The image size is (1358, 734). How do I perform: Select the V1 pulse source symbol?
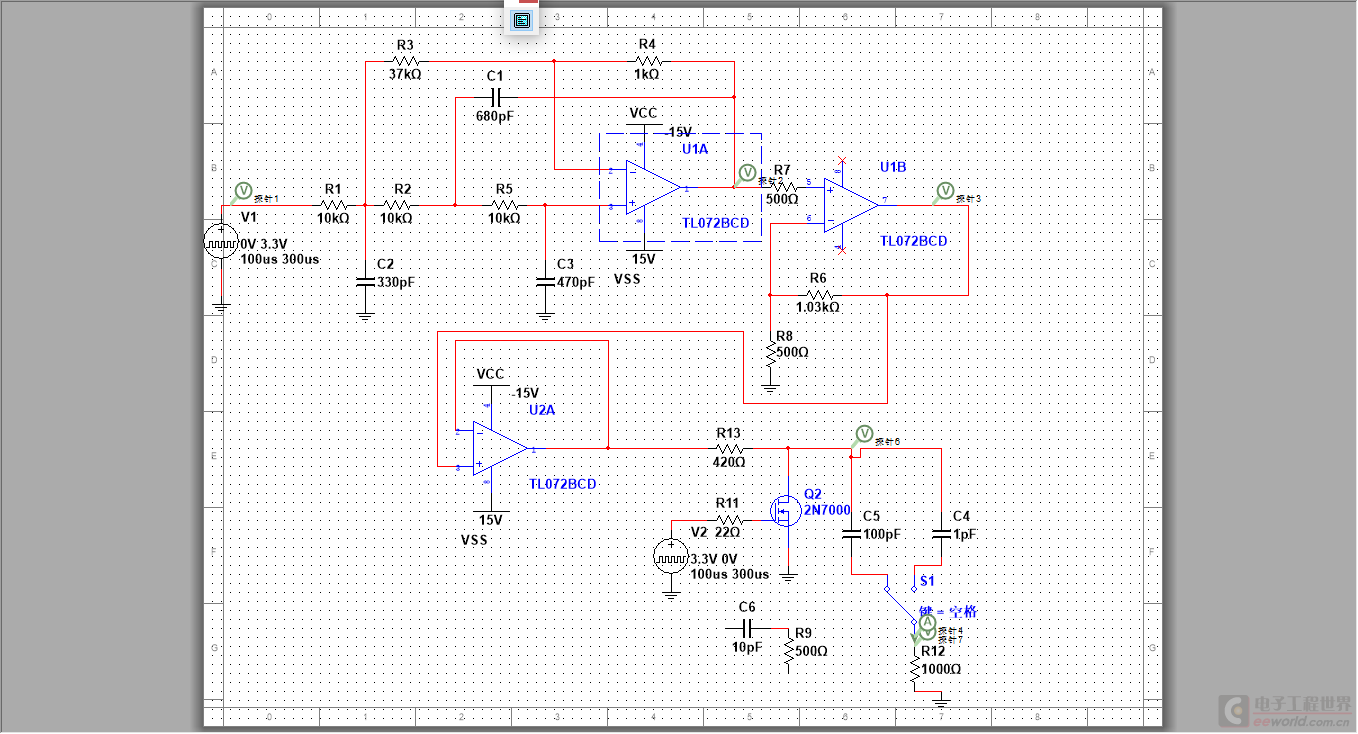click(x=220, y=241)
